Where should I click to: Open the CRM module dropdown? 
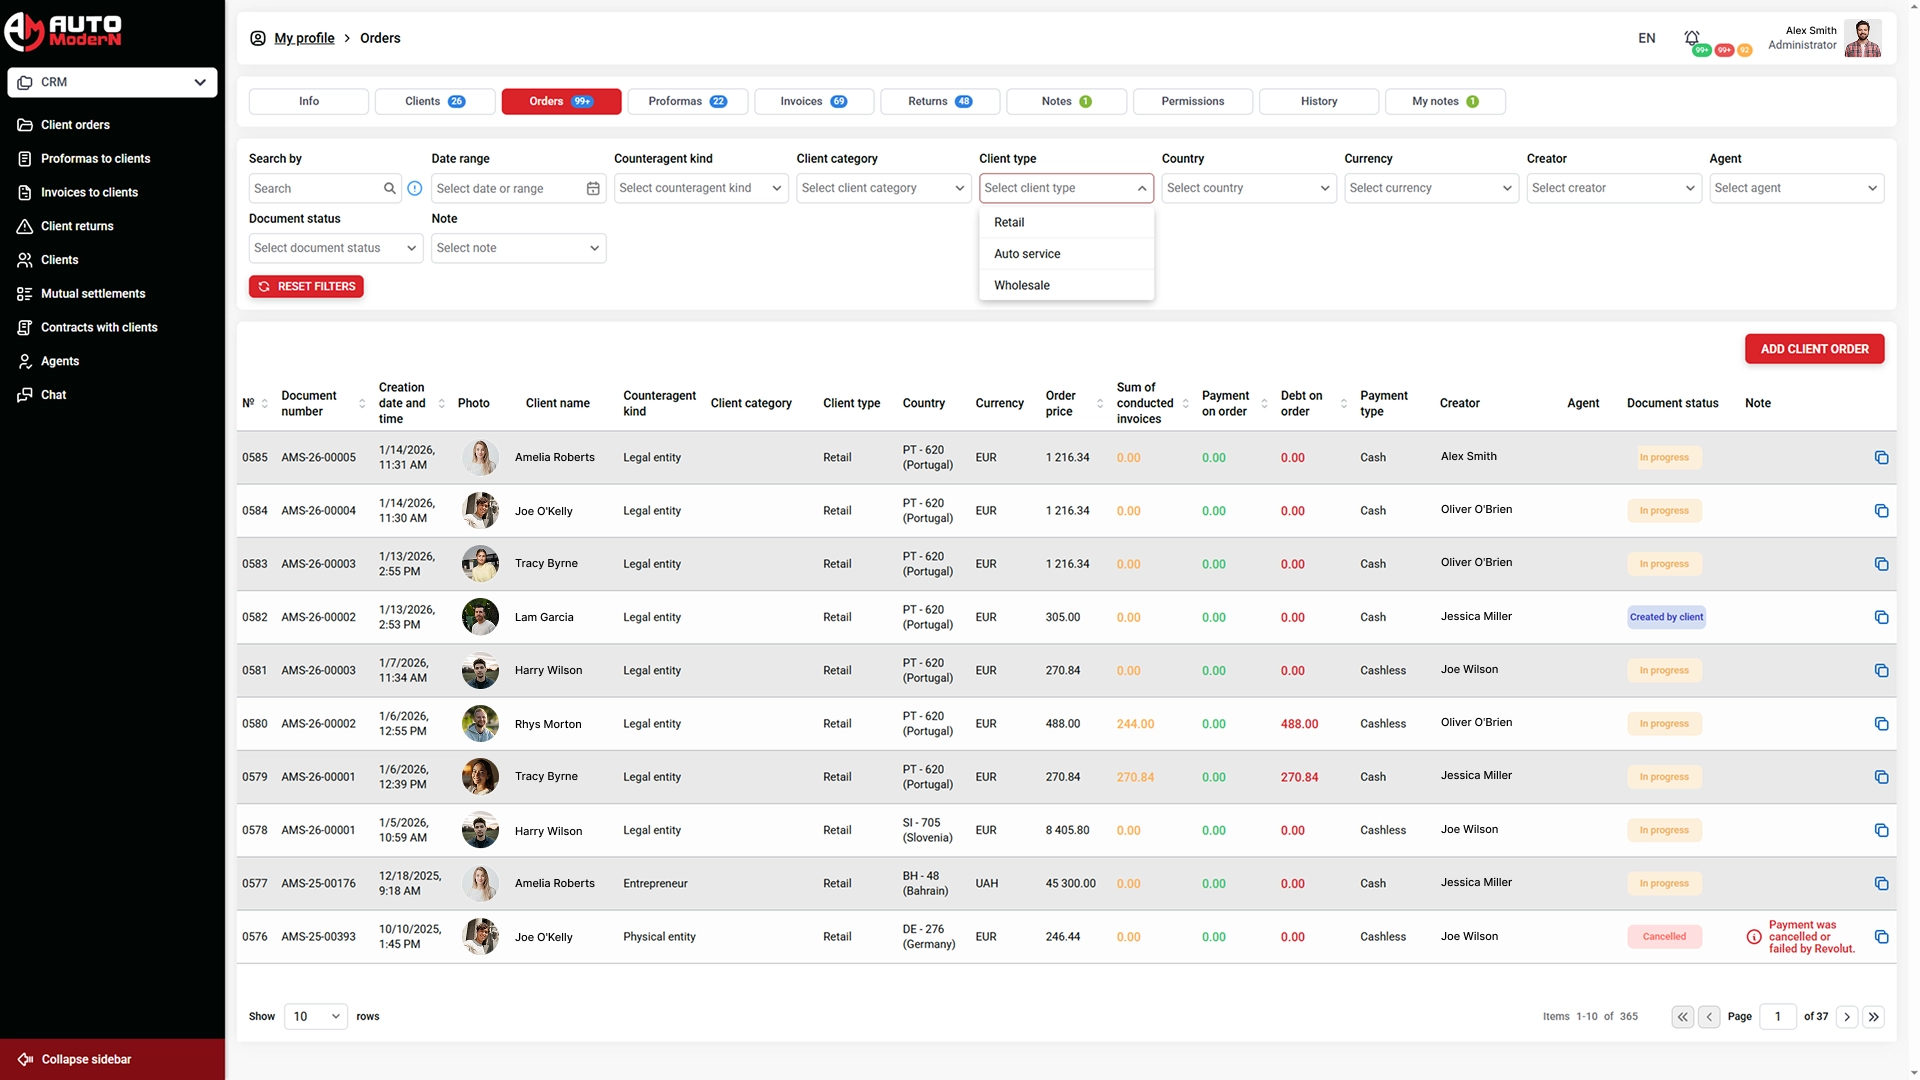[112, 82]
